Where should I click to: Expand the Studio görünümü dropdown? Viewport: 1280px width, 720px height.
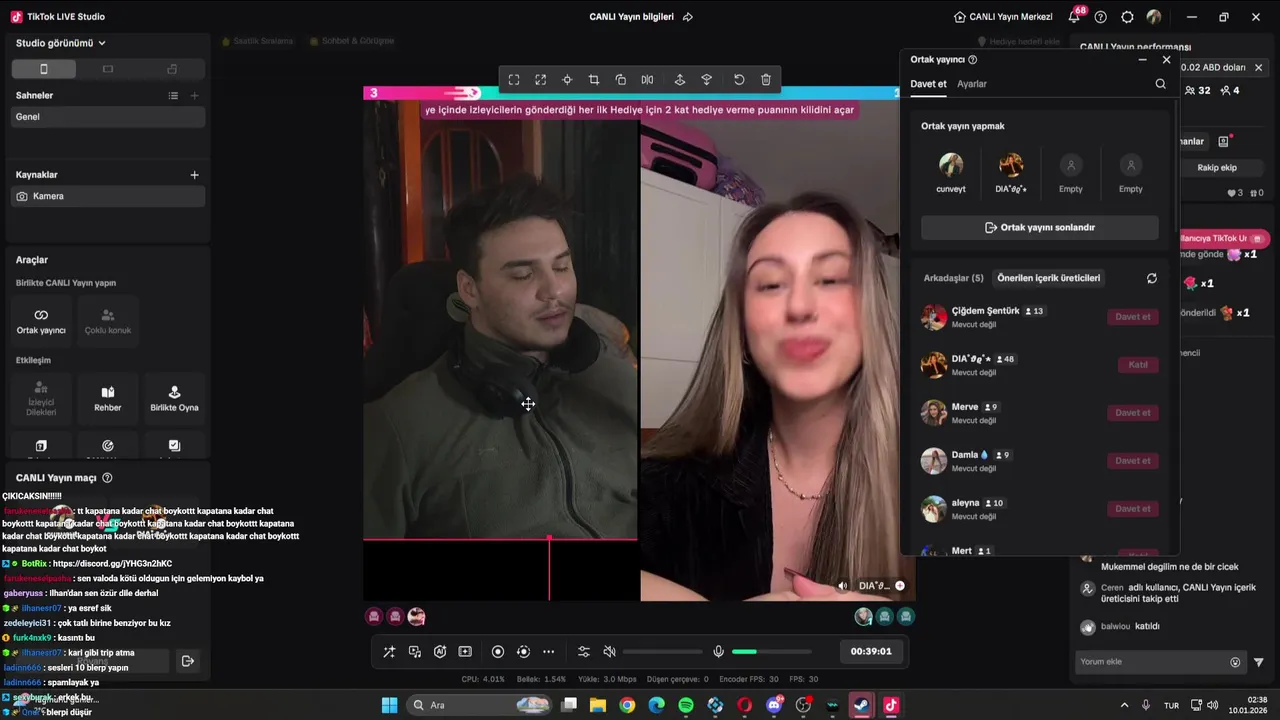(61, 43)
